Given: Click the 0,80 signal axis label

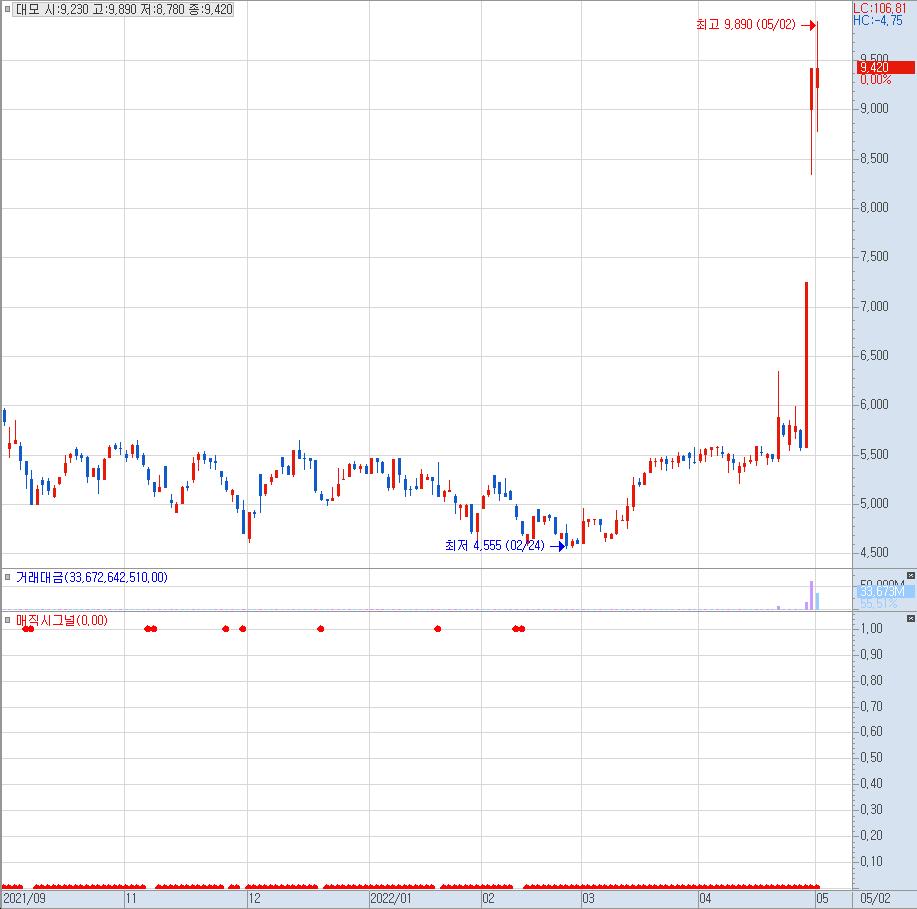Looking at the screenshot, I should [x=871, y=680].
